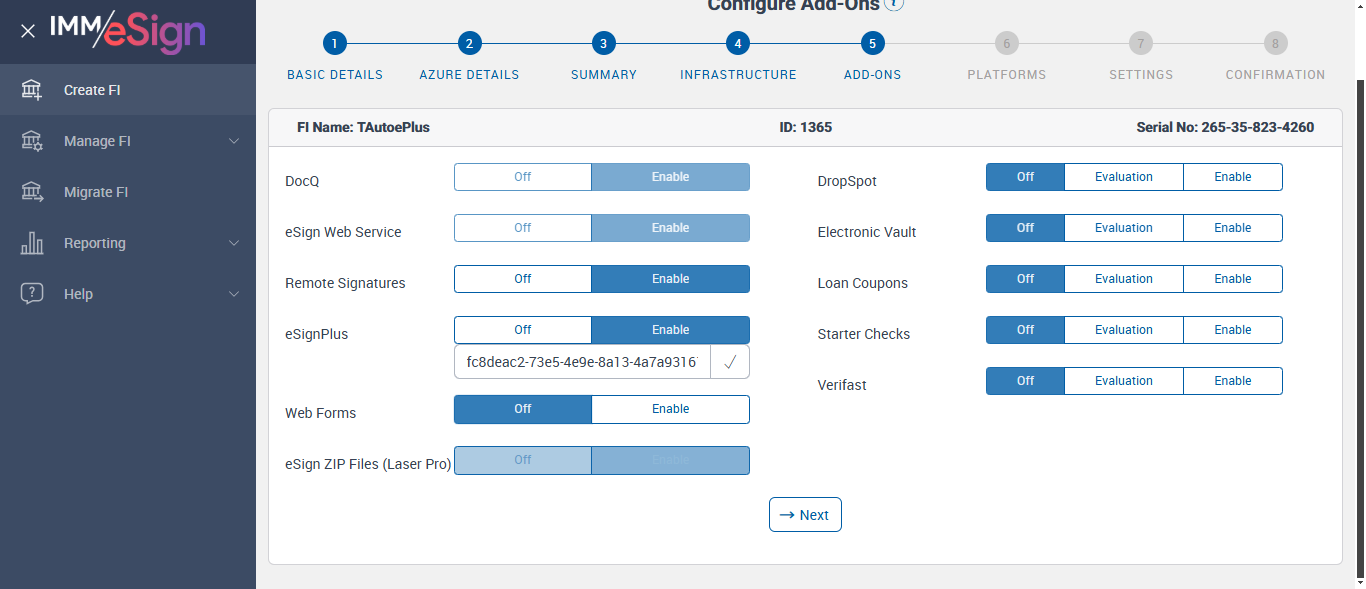The image size is (1366, 589).
Task: Turn DropSpot Off
Action: (1026, 177)
